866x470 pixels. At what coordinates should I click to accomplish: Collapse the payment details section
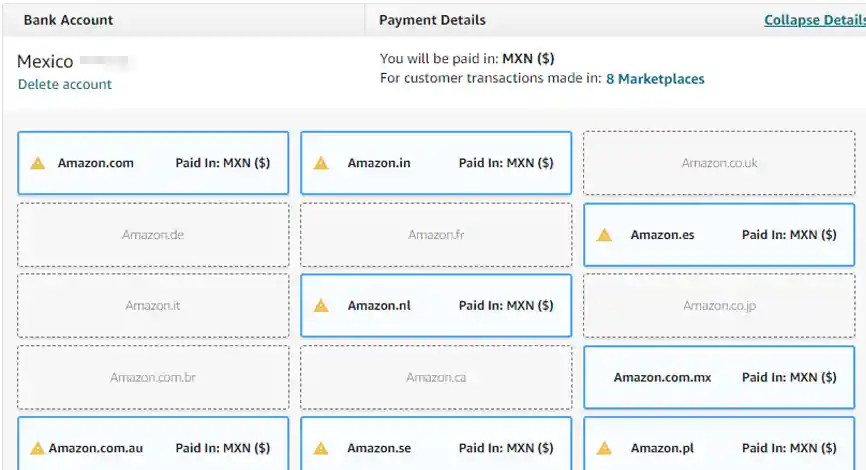[x=814, y=20]
